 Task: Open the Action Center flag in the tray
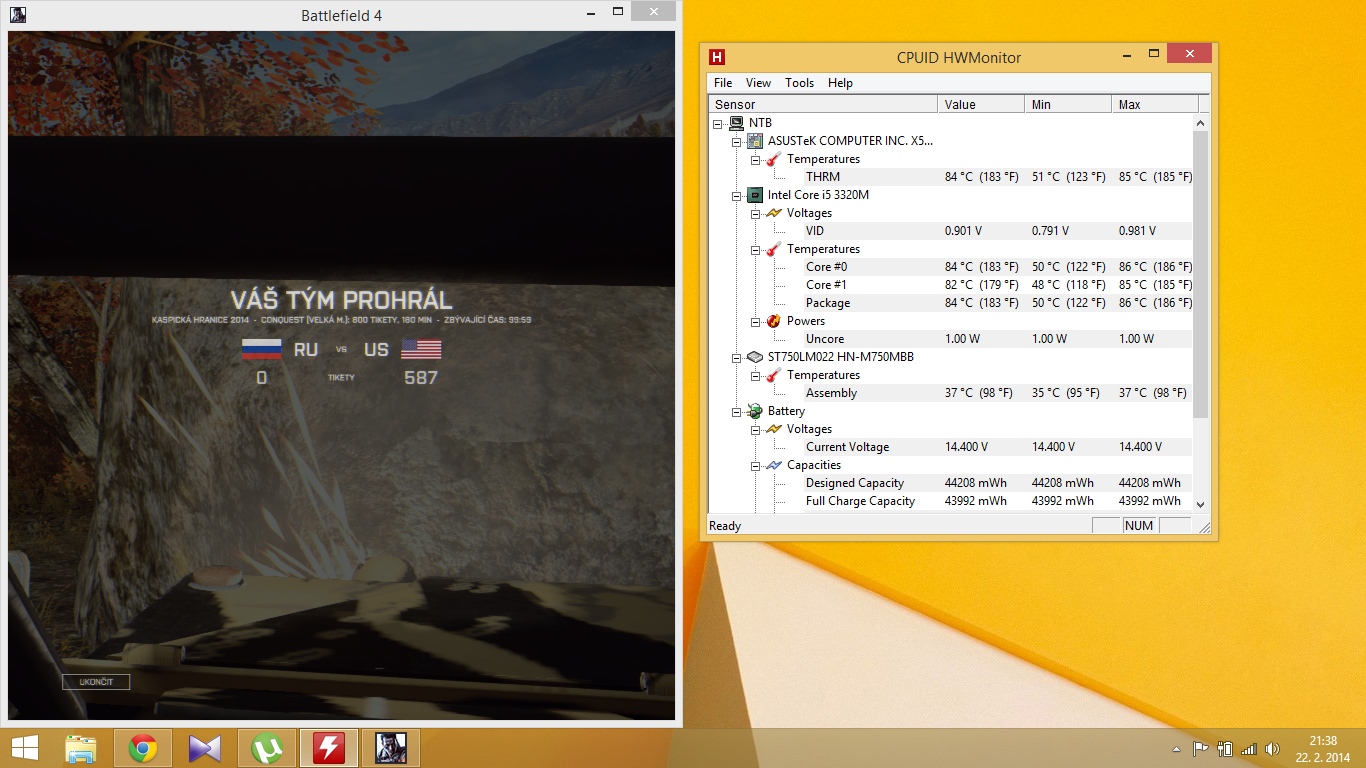tap(1201, 748)
